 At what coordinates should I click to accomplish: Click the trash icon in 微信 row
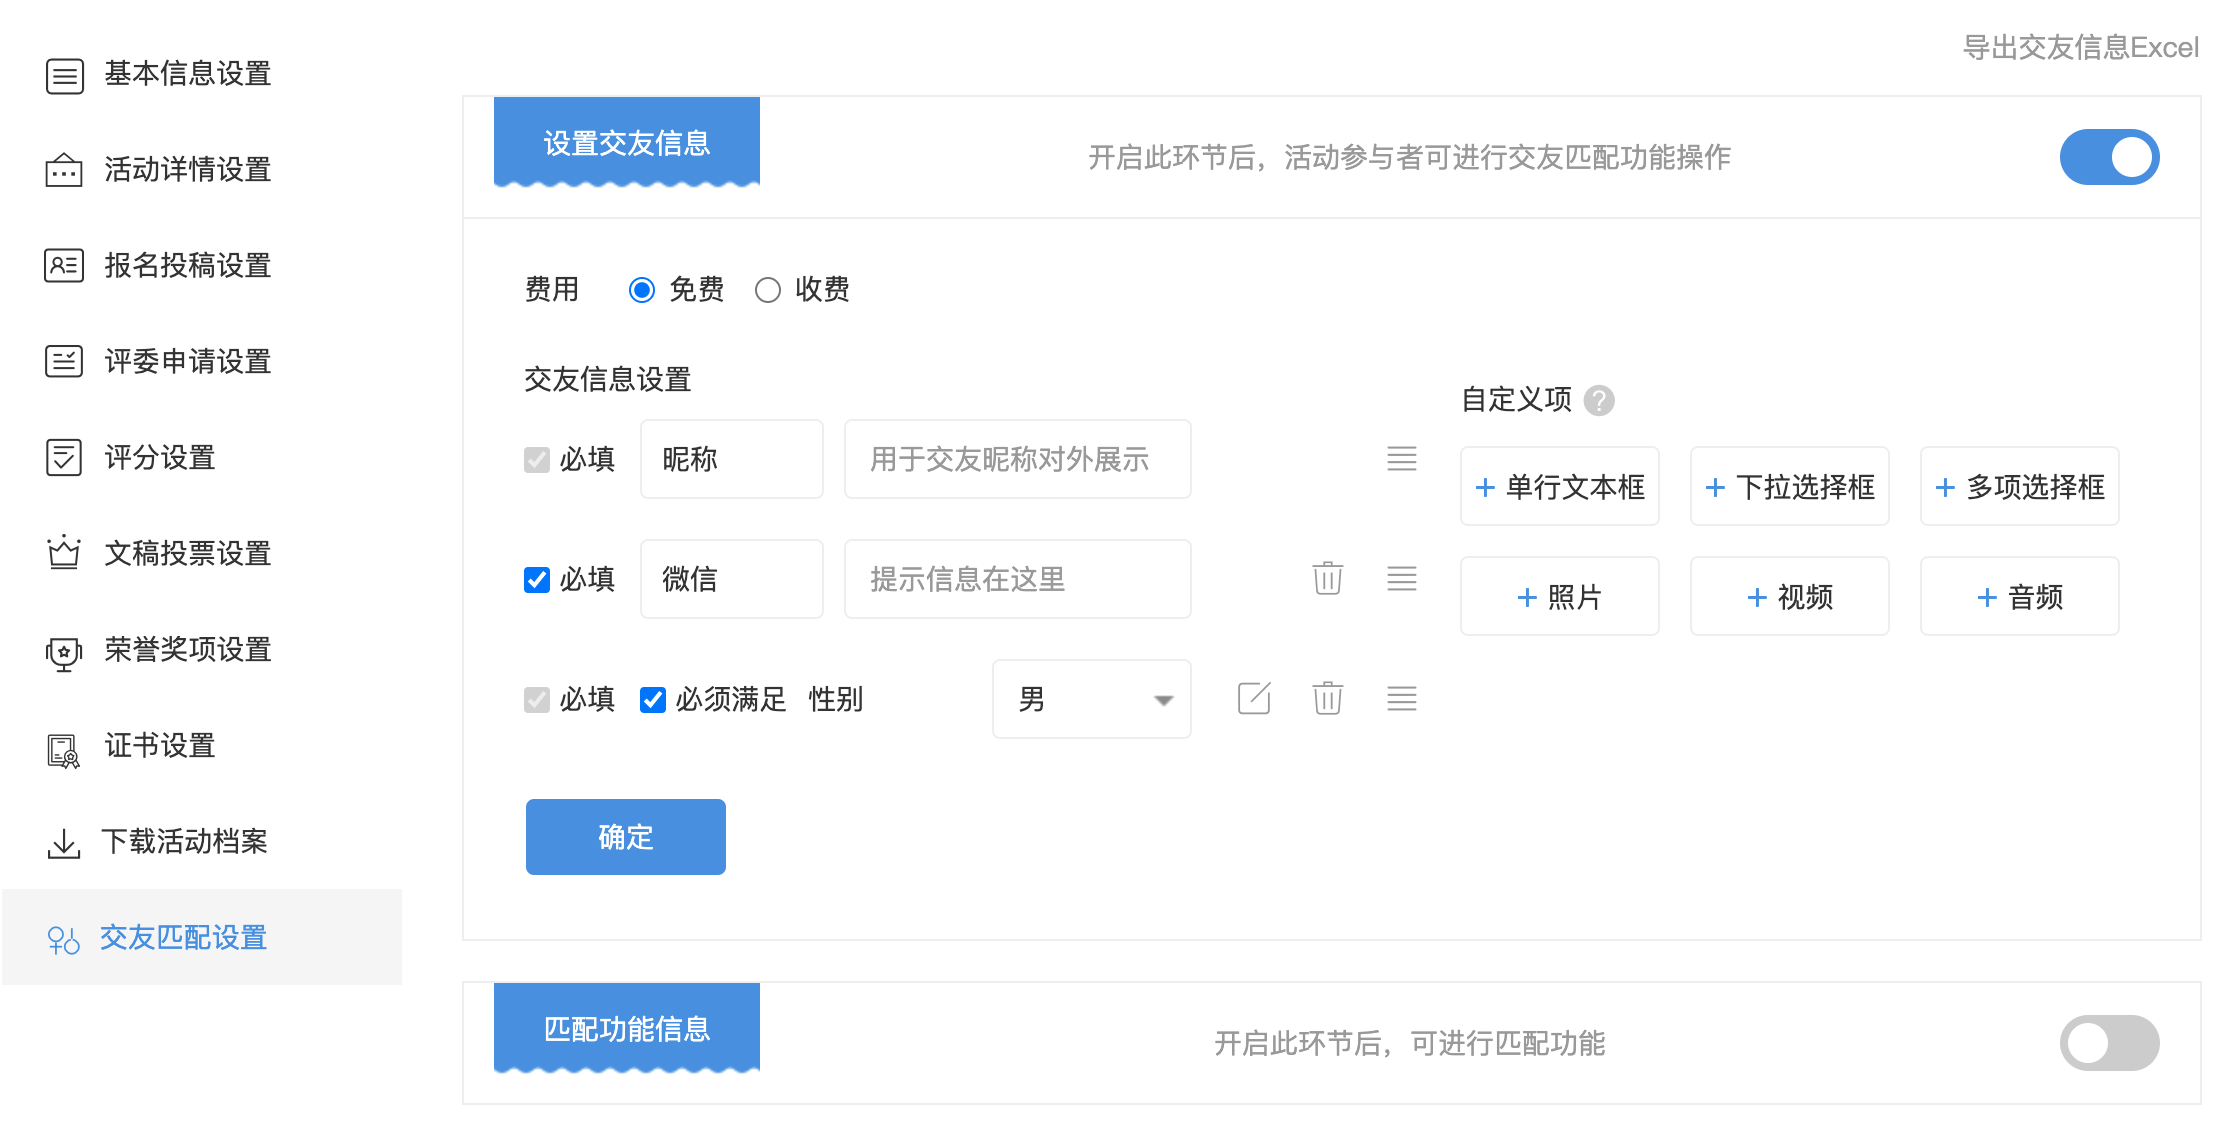(x=1327, y=578)
